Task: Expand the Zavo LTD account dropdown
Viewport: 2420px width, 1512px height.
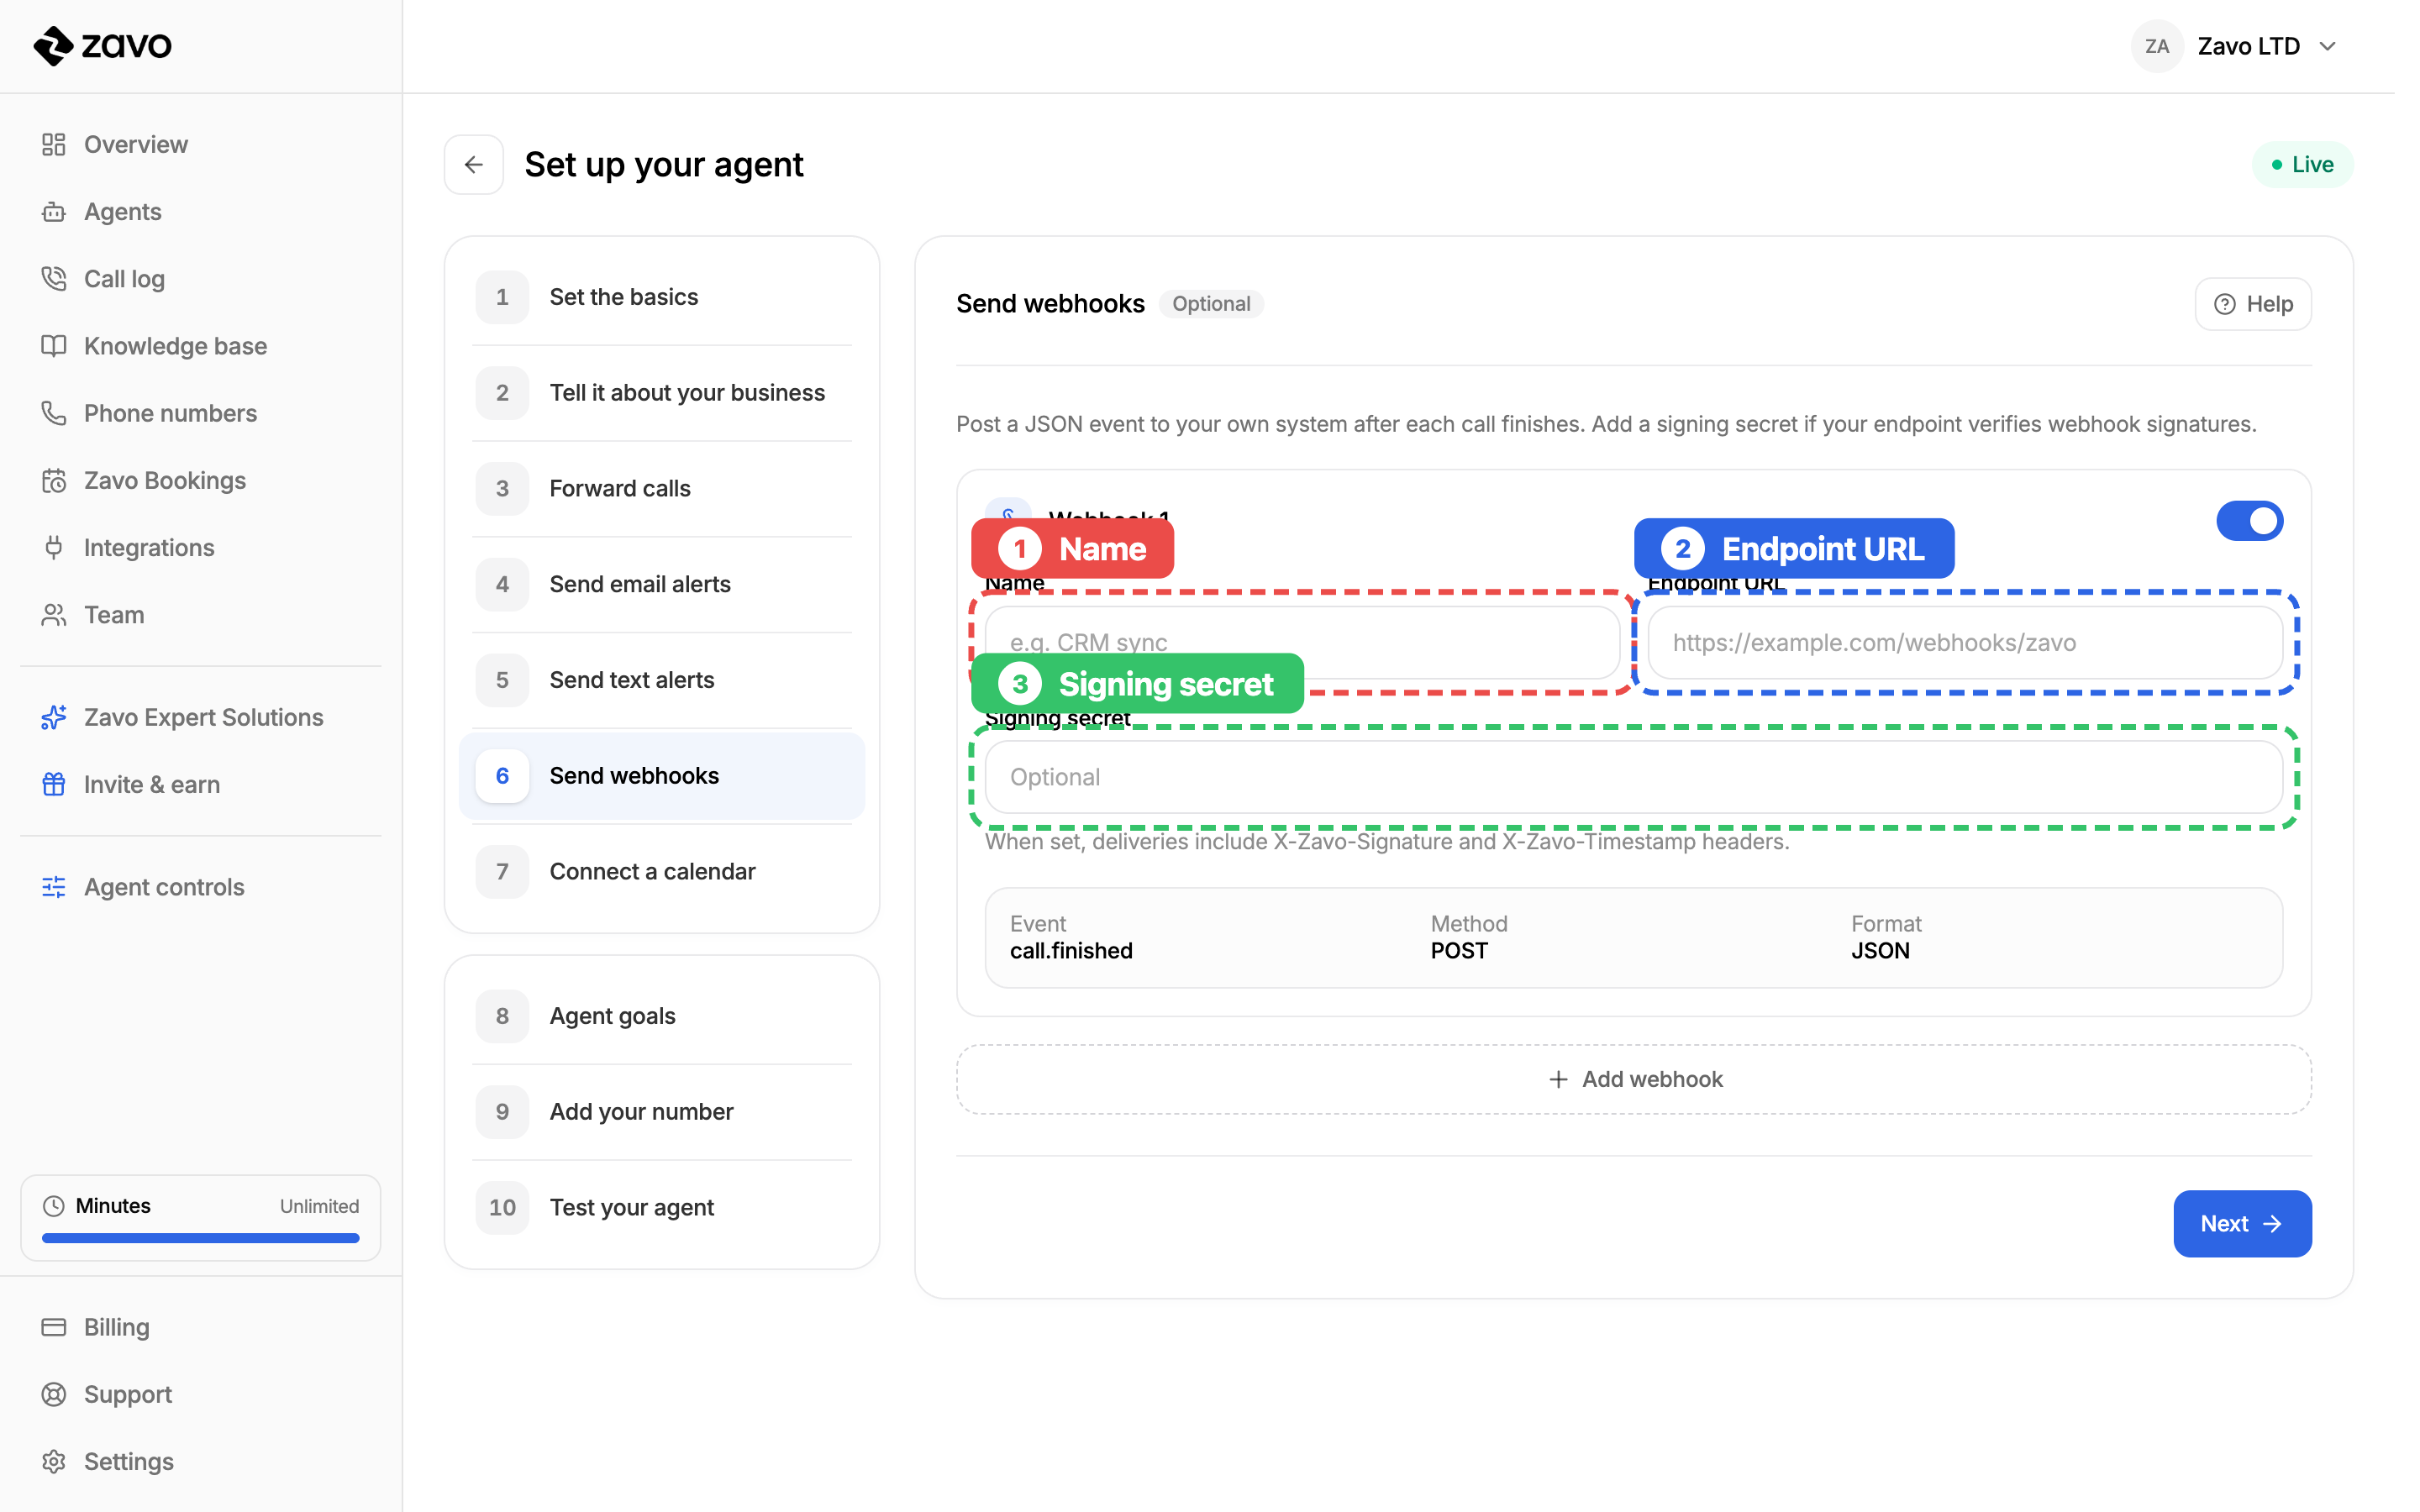Action: click(2328, 46)
